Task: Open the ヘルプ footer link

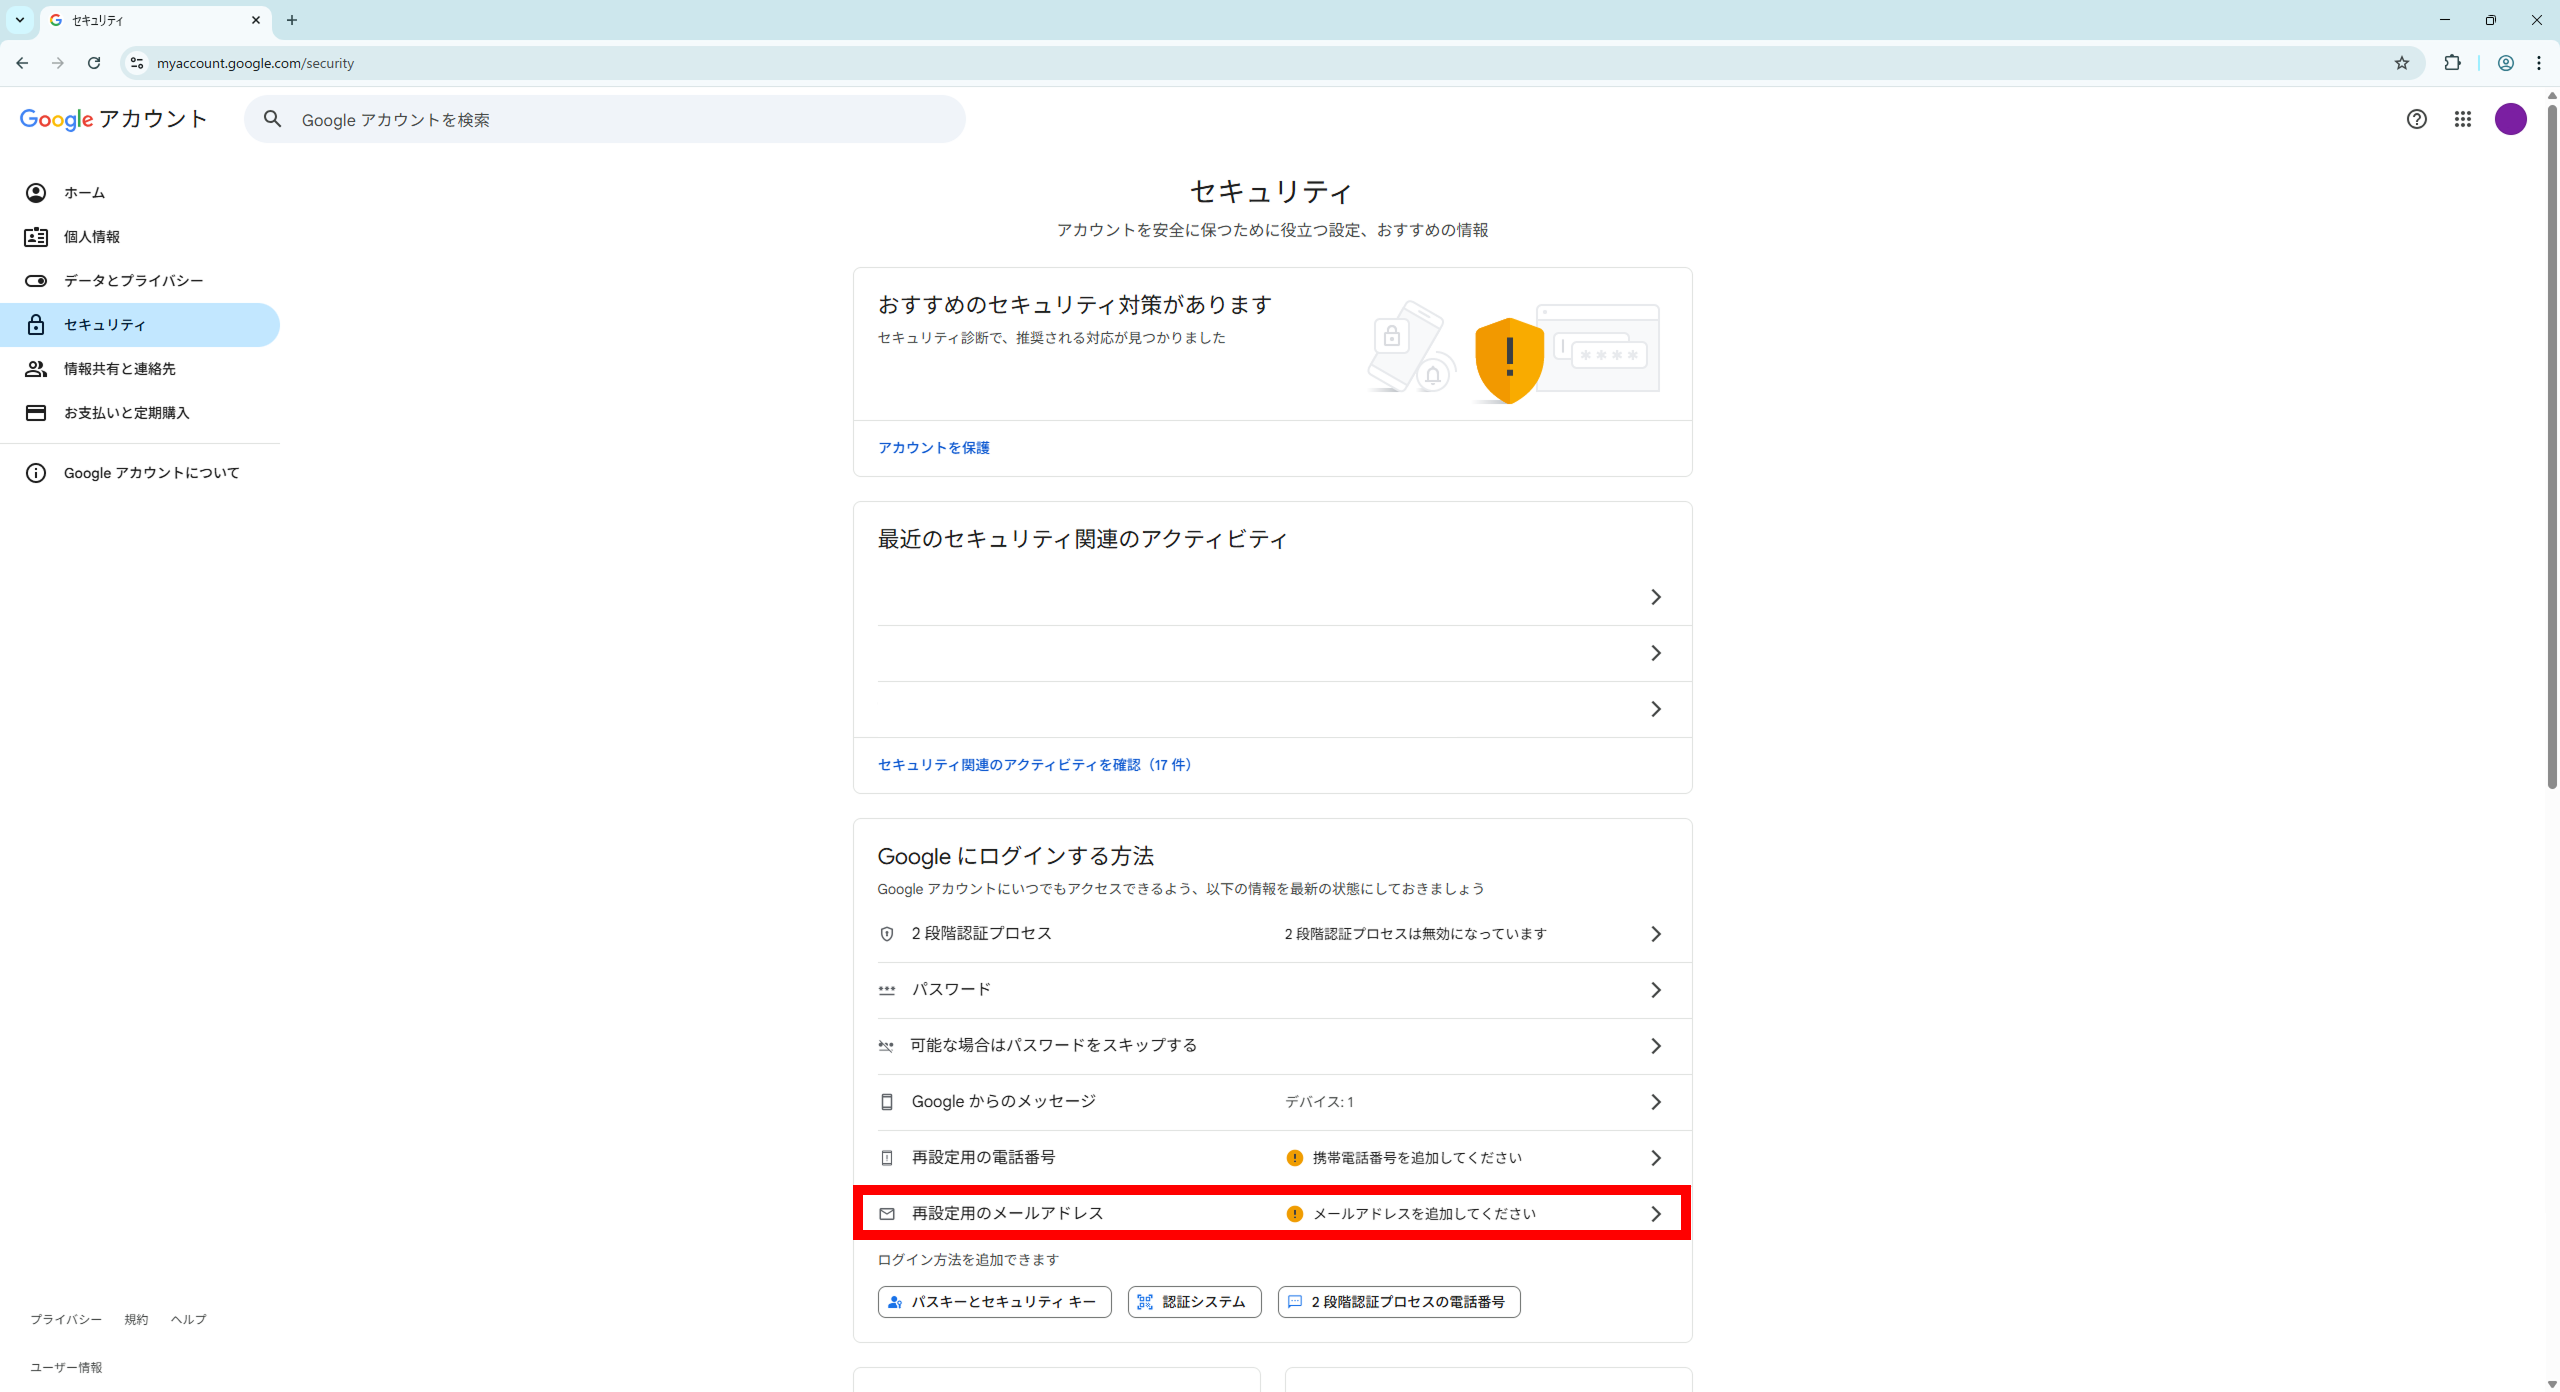Action: click(188, 1320)
